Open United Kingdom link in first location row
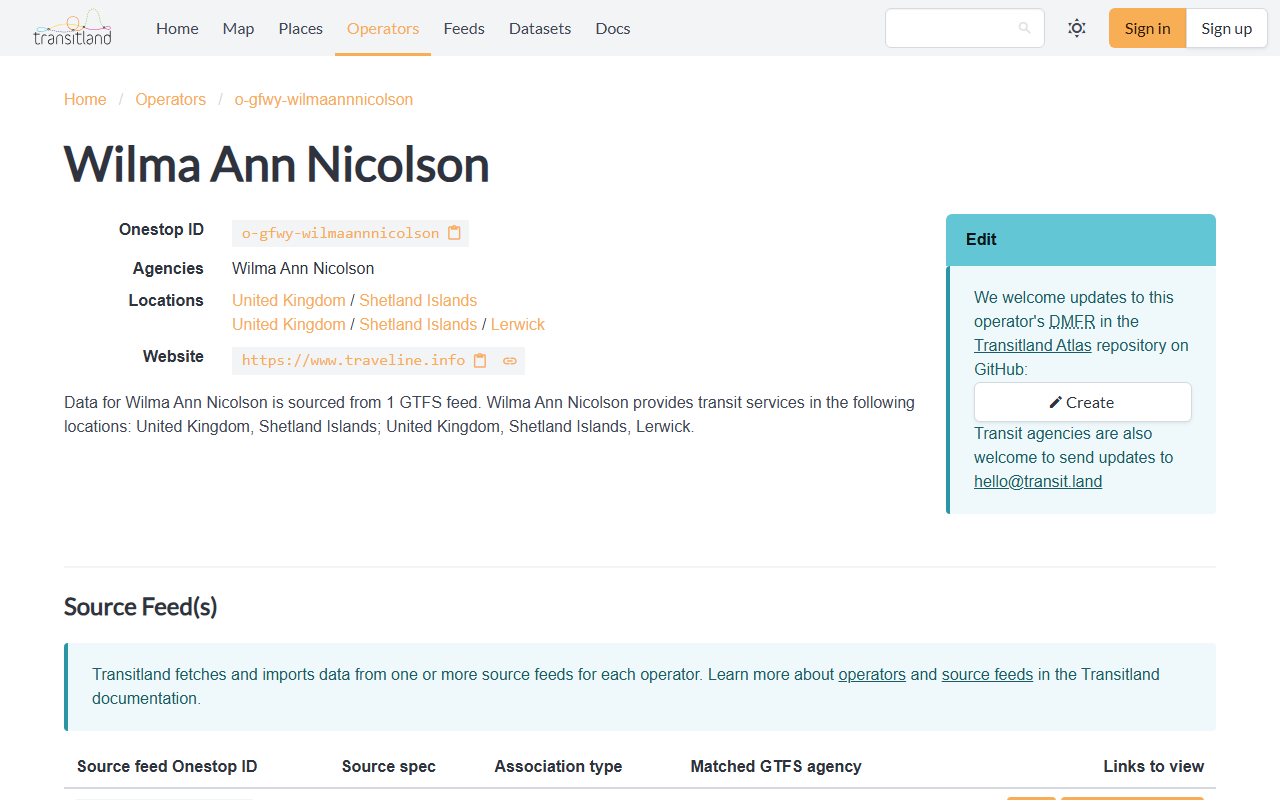 coord(289,300)
